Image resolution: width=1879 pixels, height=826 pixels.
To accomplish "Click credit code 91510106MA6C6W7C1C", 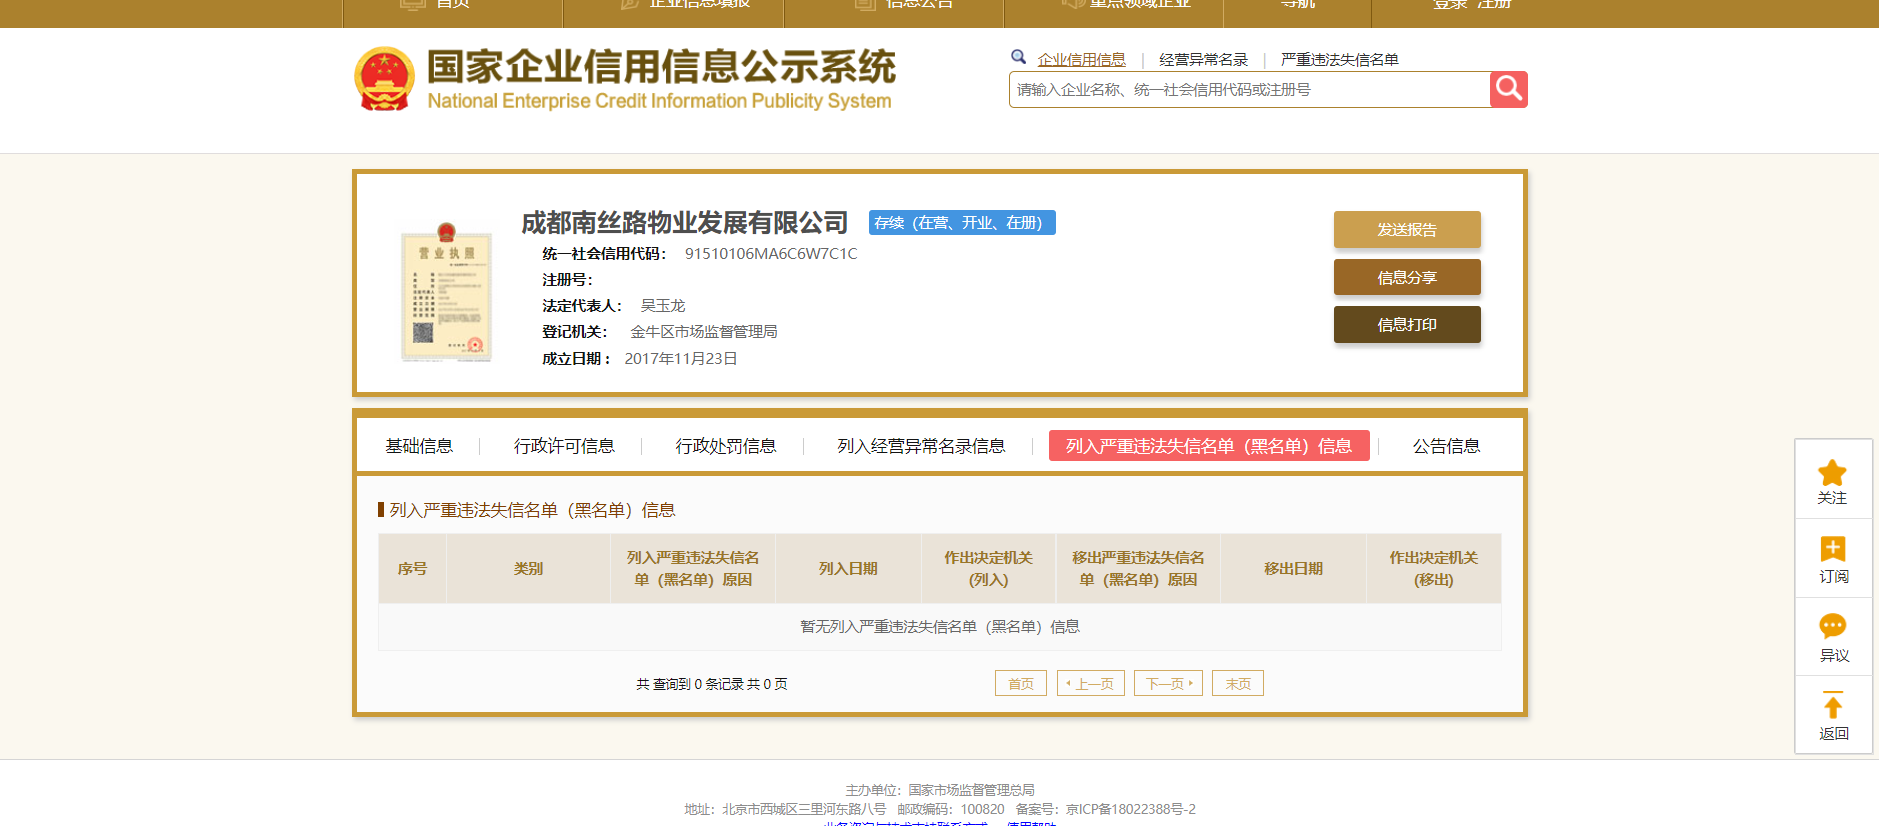I will click(771, 254).
